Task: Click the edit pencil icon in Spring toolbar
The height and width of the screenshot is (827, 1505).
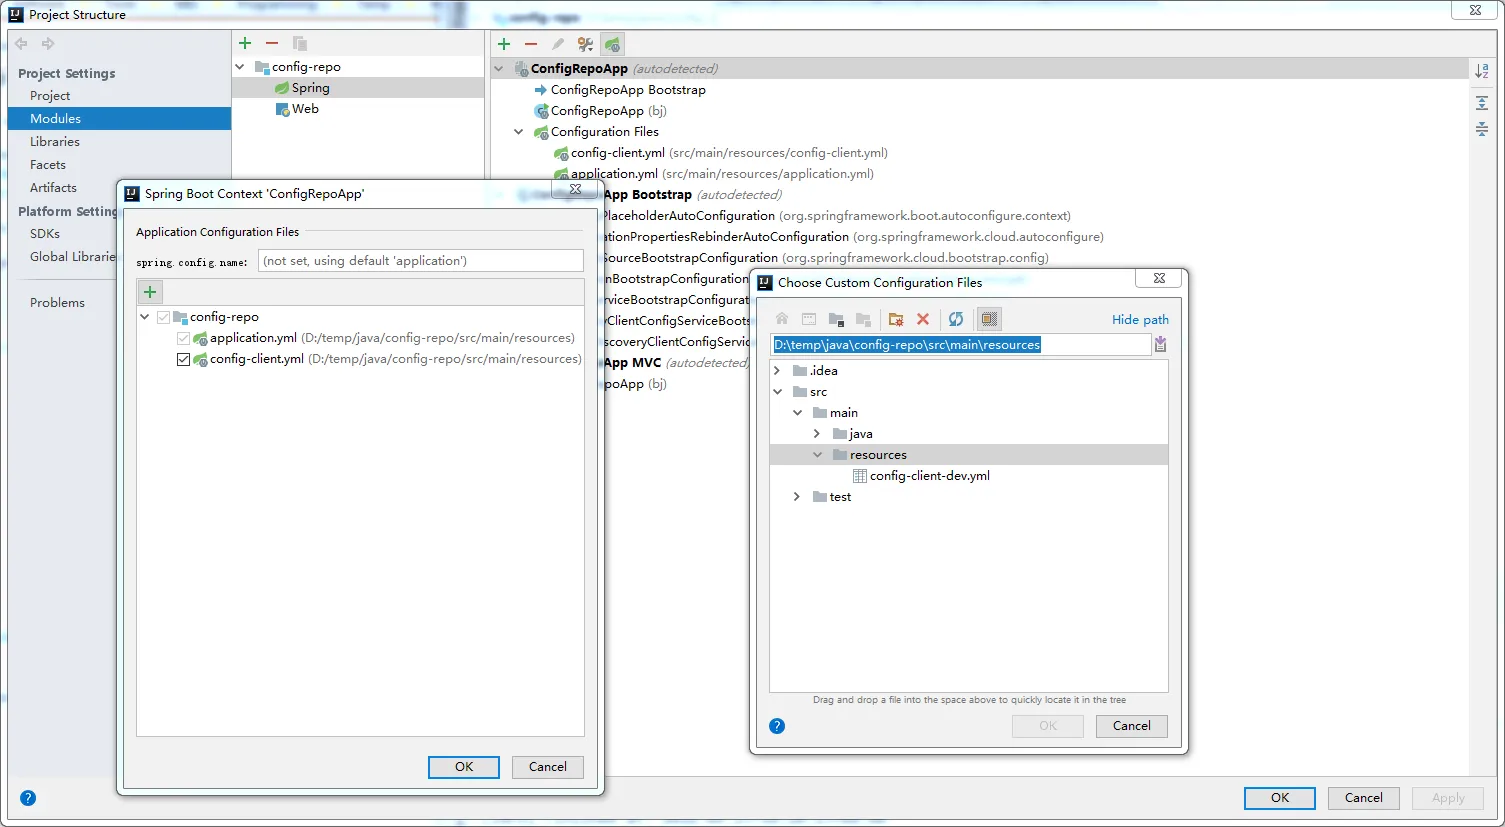Action: [x=558, y=44]
